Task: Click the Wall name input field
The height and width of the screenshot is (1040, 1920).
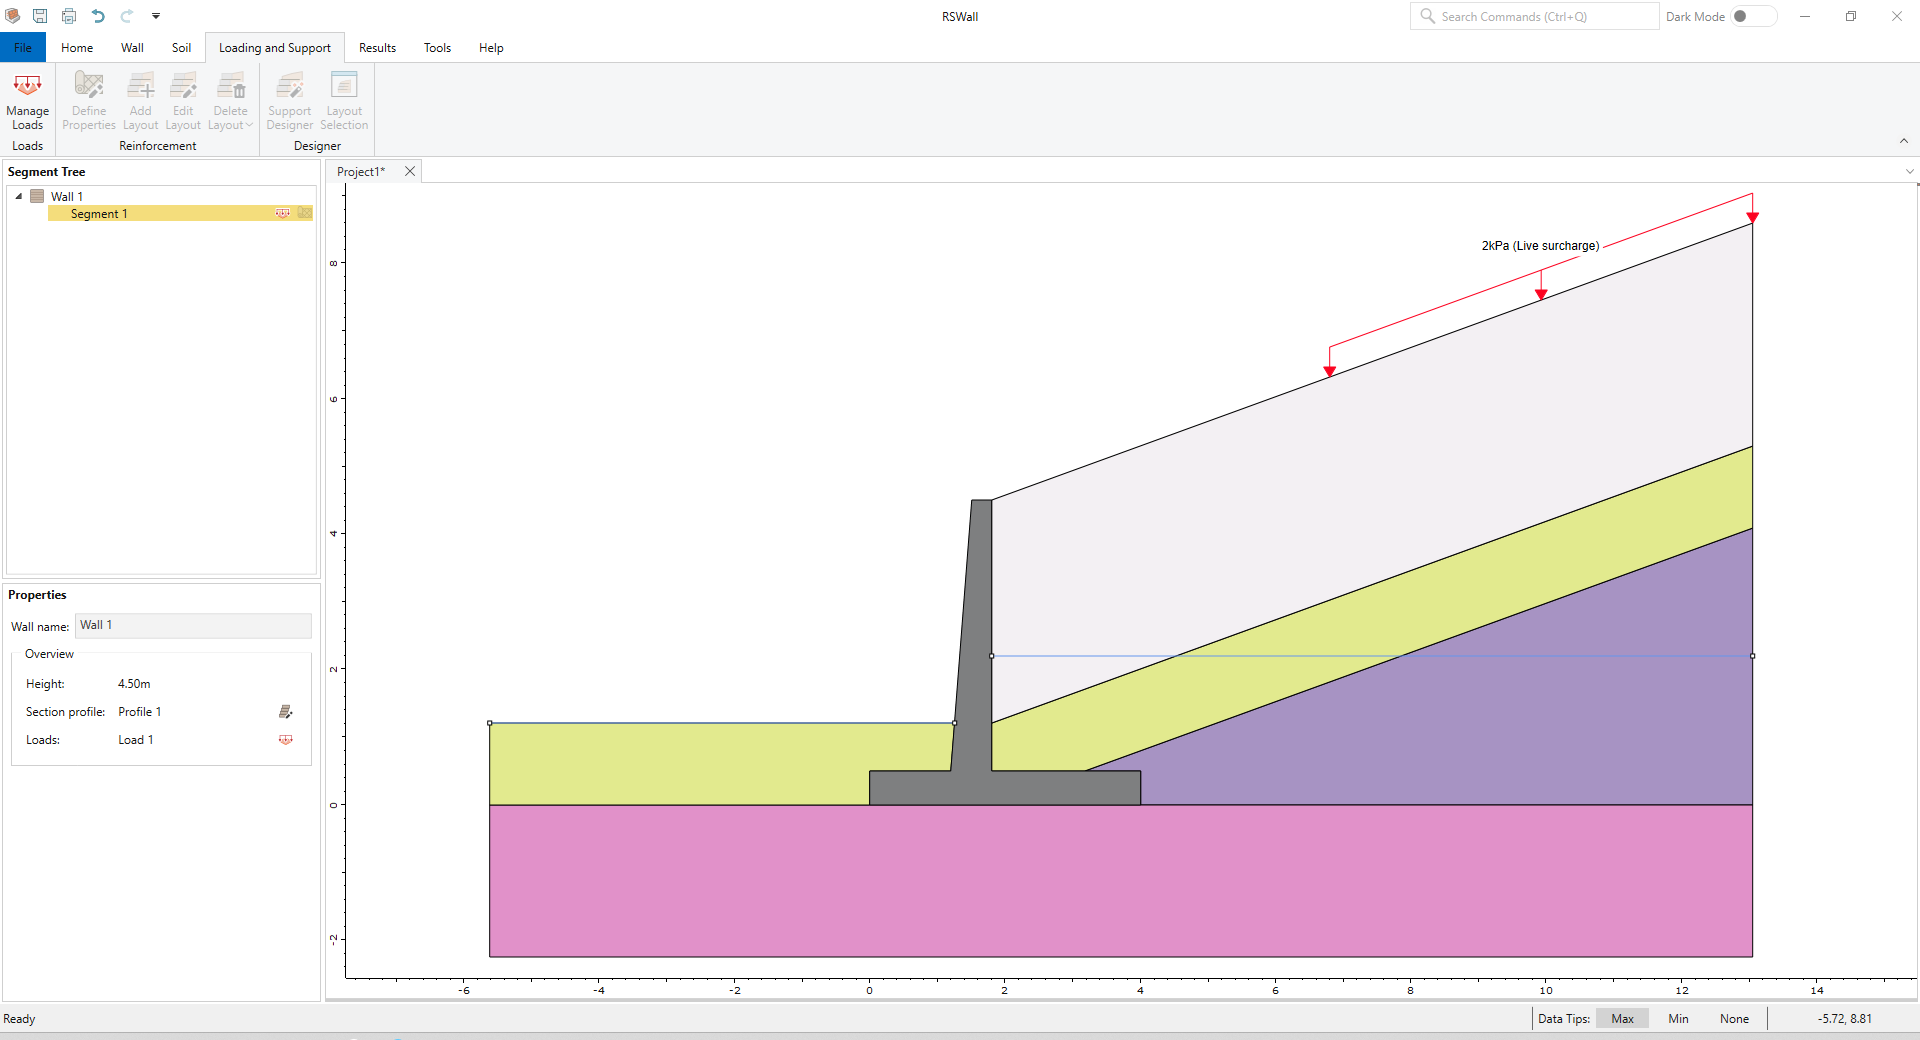Action: click(193, 626)
